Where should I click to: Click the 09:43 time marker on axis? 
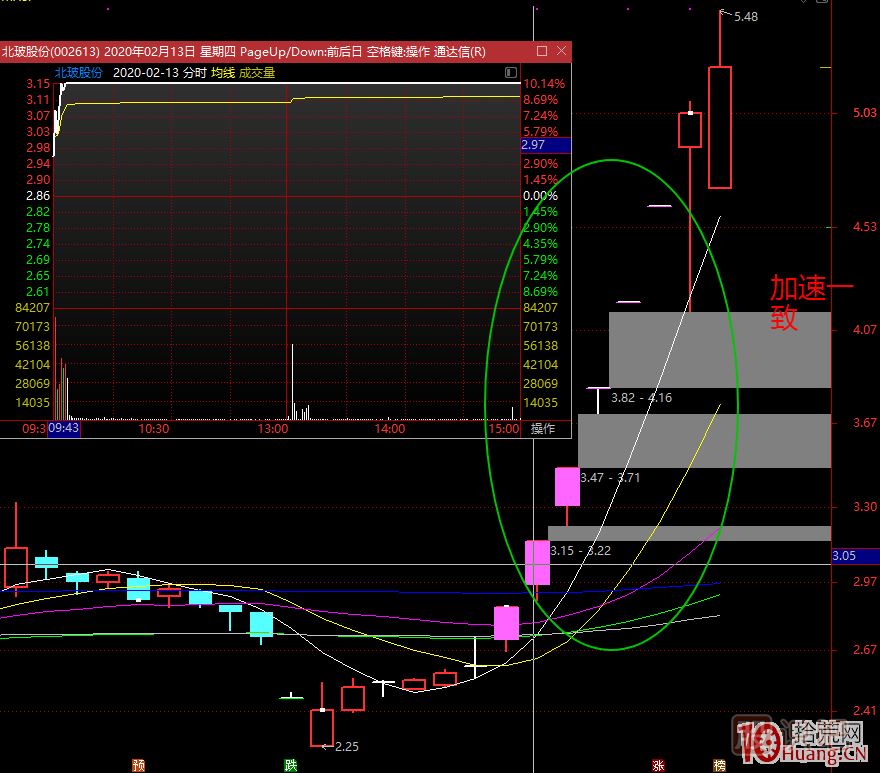(64, 429)
